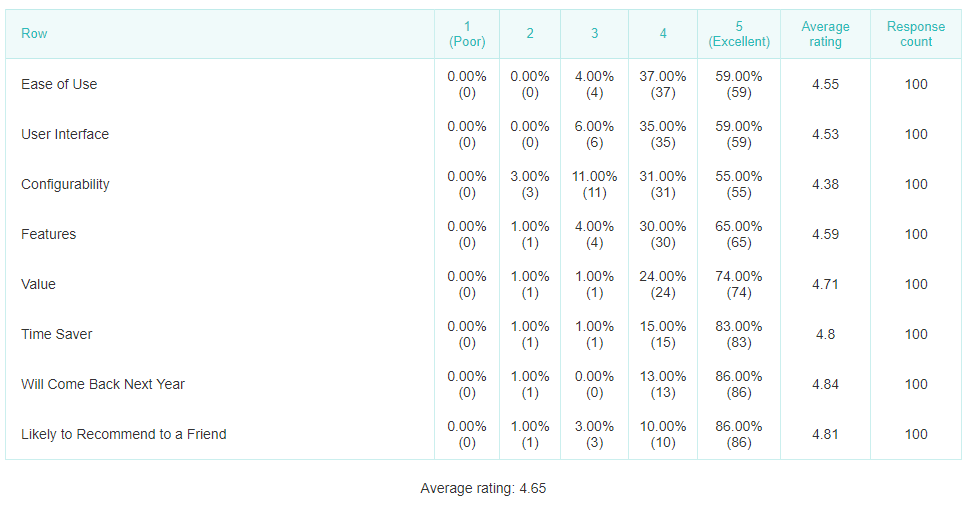Click the 65.00% Excellent cell for Features
The height and width of the screenshot is (505, 968).
tap(739, 234)
